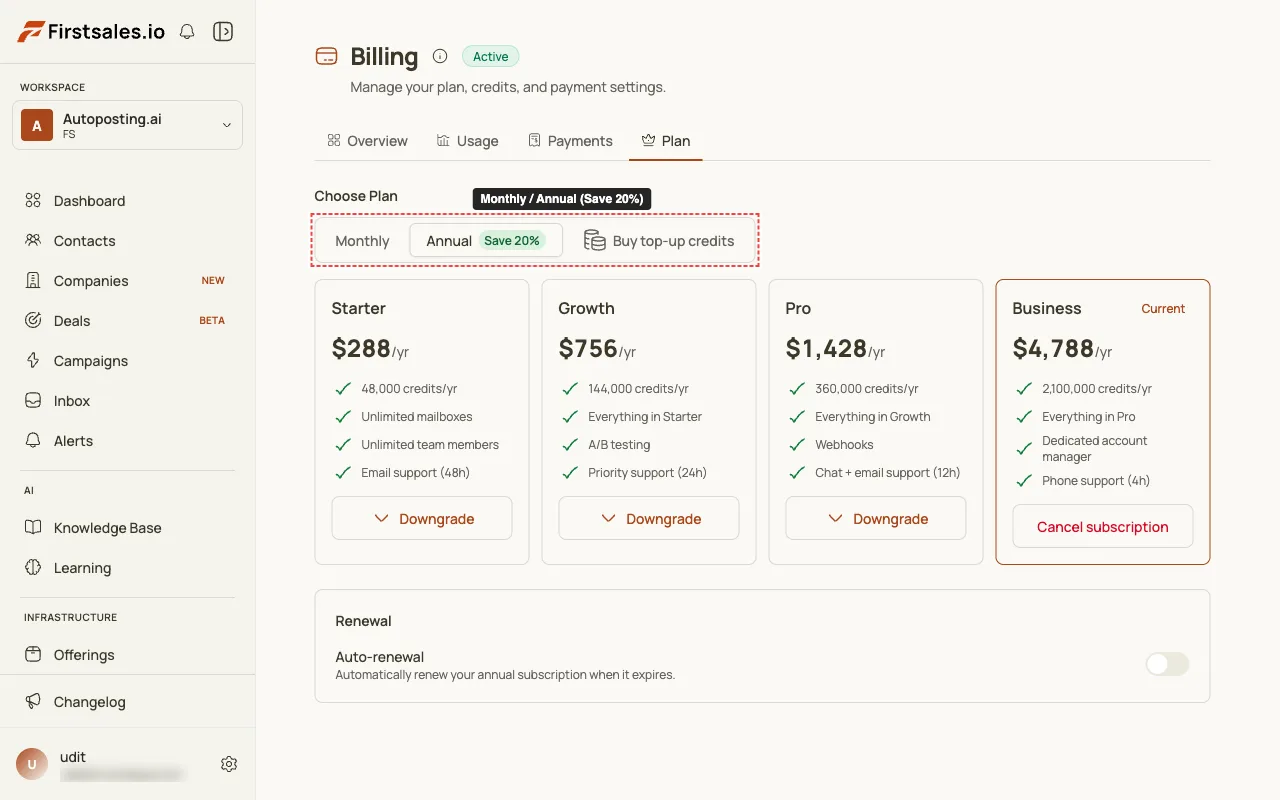
Task: Click 'Phone support (4h)' text
Action: click(1096, 481)
